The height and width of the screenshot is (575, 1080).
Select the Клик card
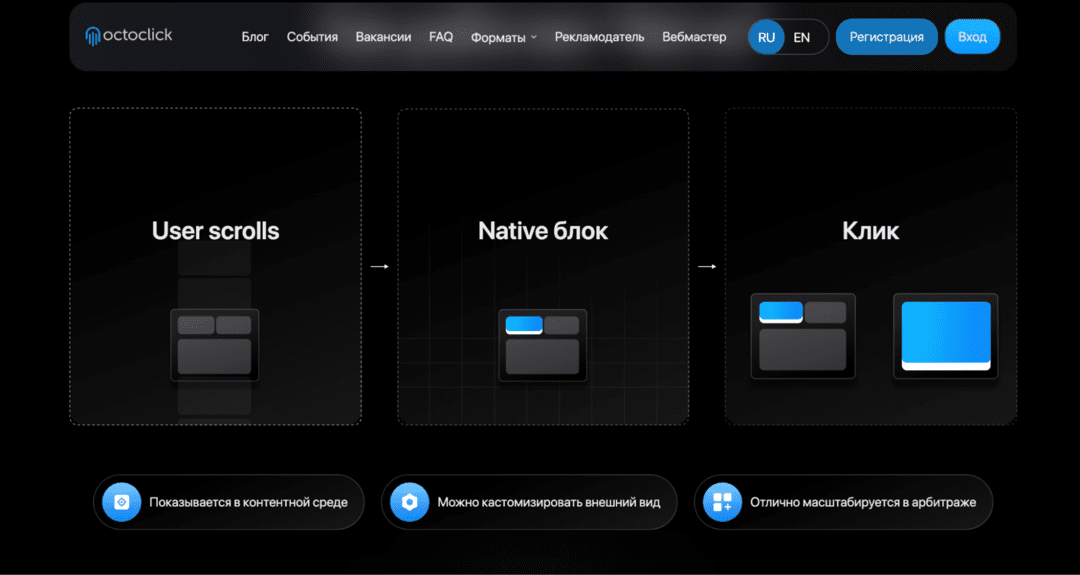coord(871,266)
